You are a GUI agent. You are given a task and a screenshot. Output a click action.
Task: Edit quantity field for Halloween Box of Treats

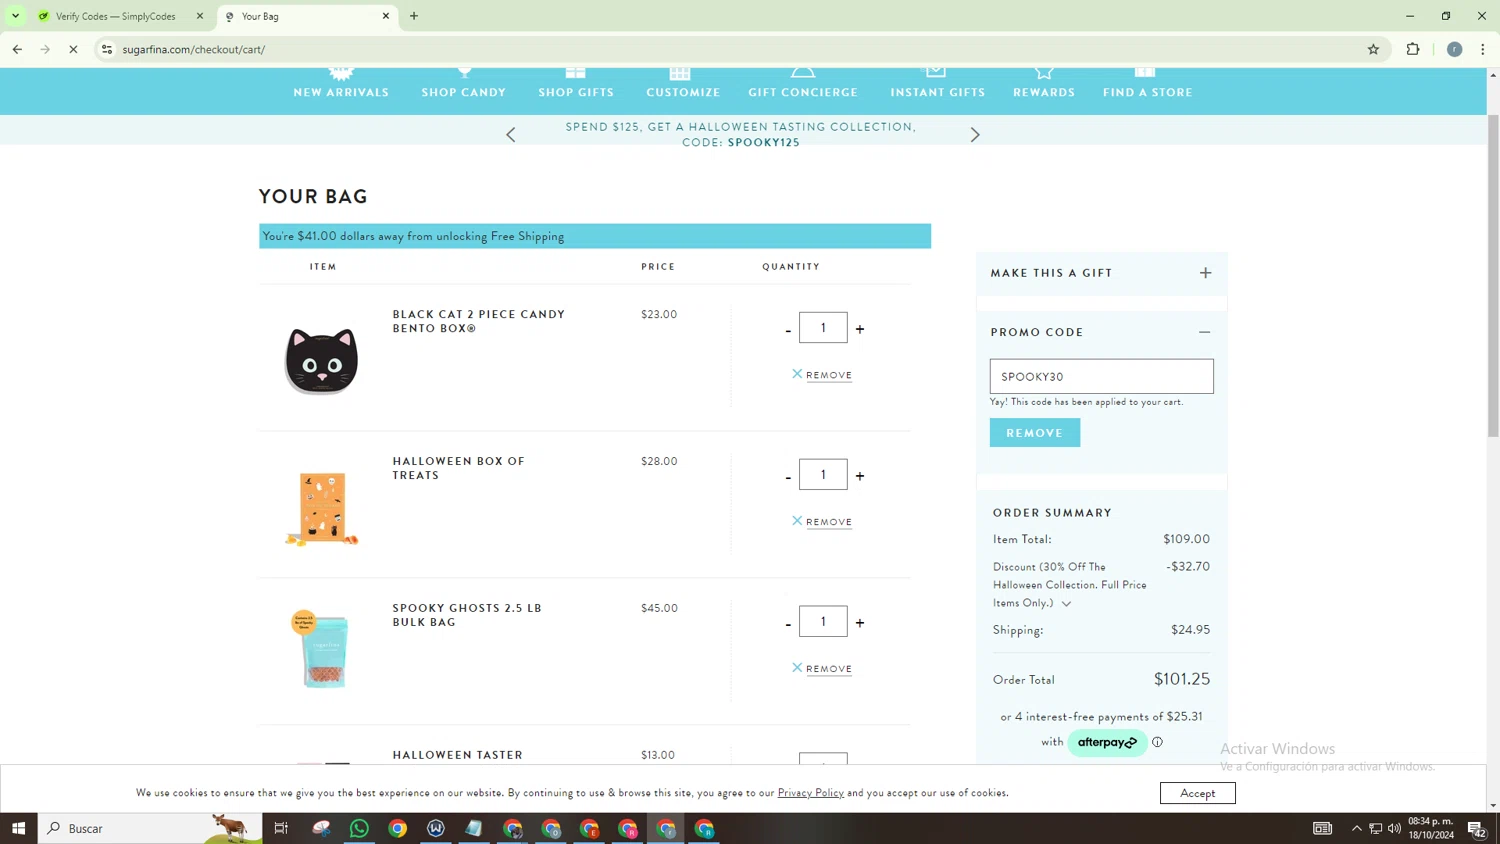pyautogui.click(x=823, y=475)
